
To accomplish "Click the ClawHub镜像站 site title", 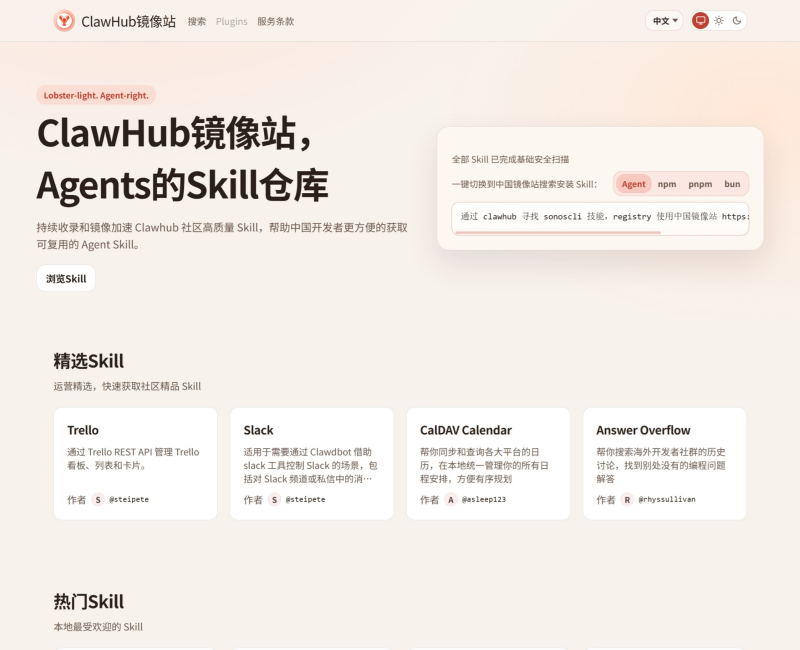I will click(129, 21).
